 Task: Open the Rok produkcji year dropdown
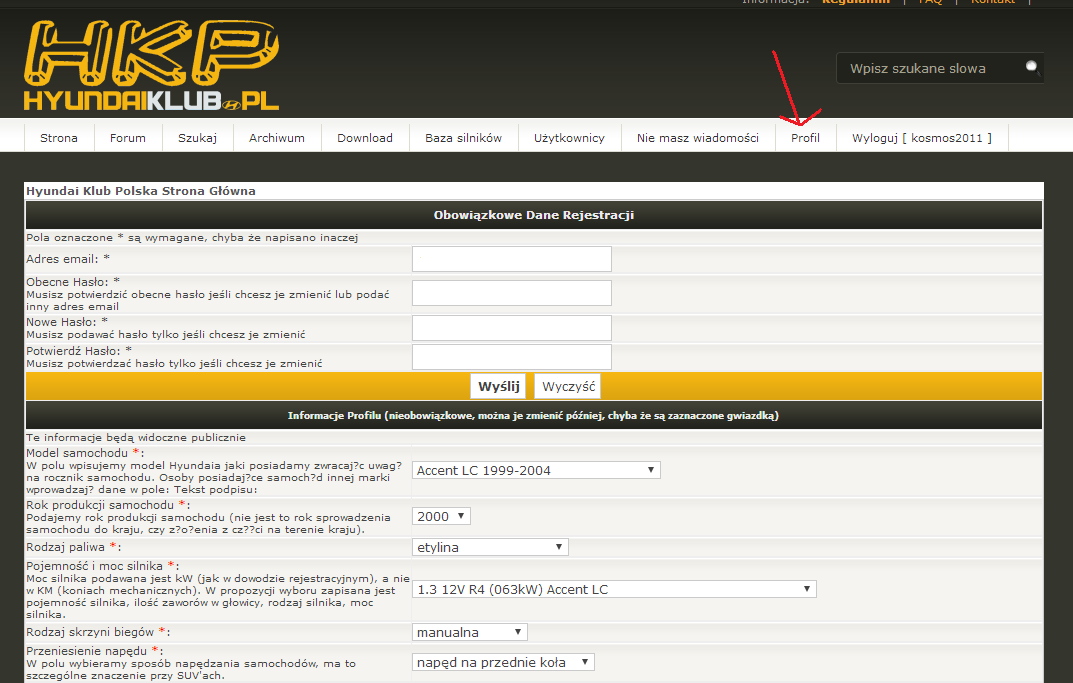(441, 516)
